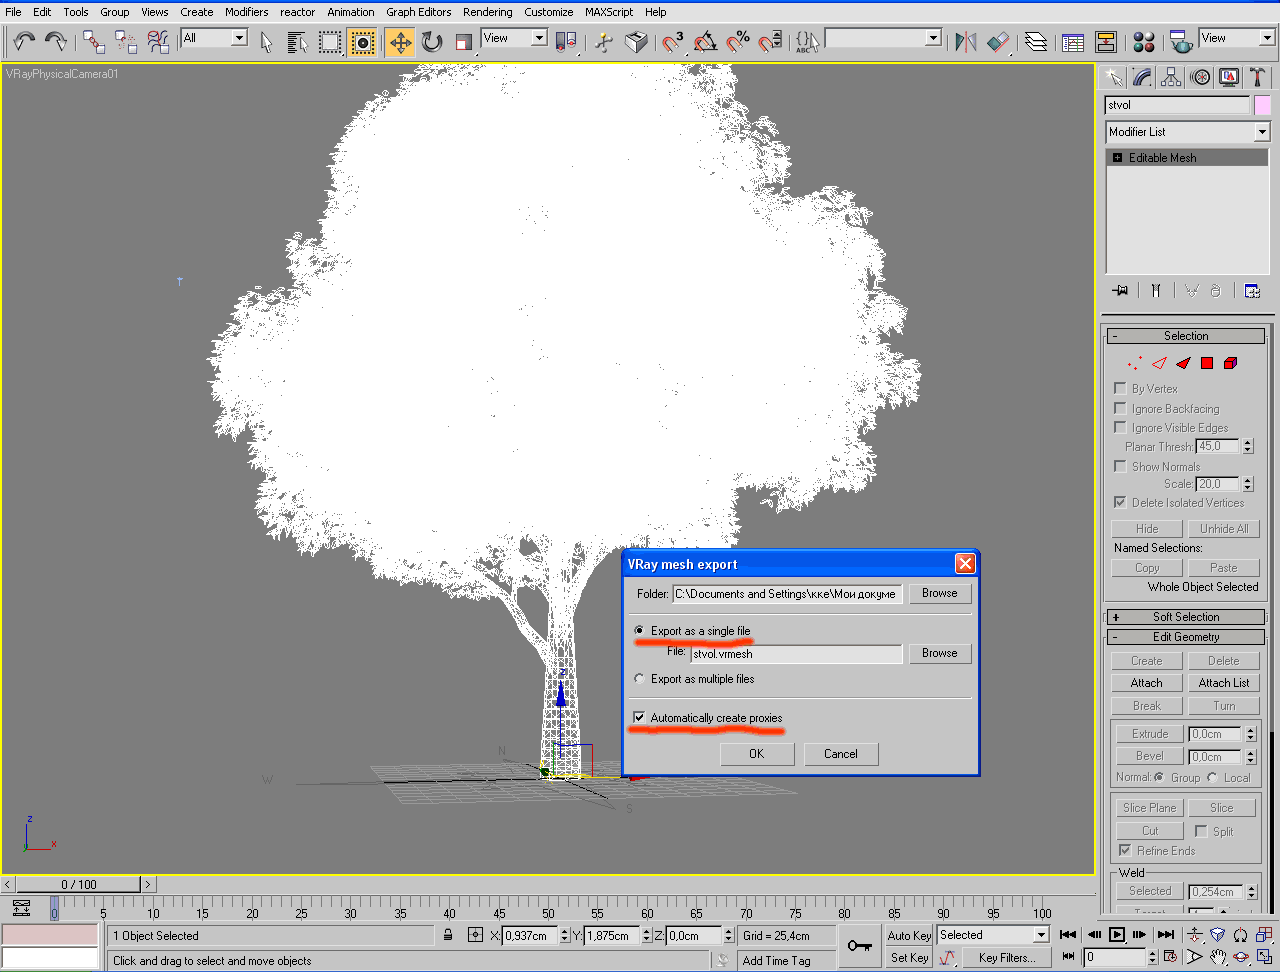The image size is (1280, 972).
Task: Select Export as multiple files option
Action: (x=640, y=679)
